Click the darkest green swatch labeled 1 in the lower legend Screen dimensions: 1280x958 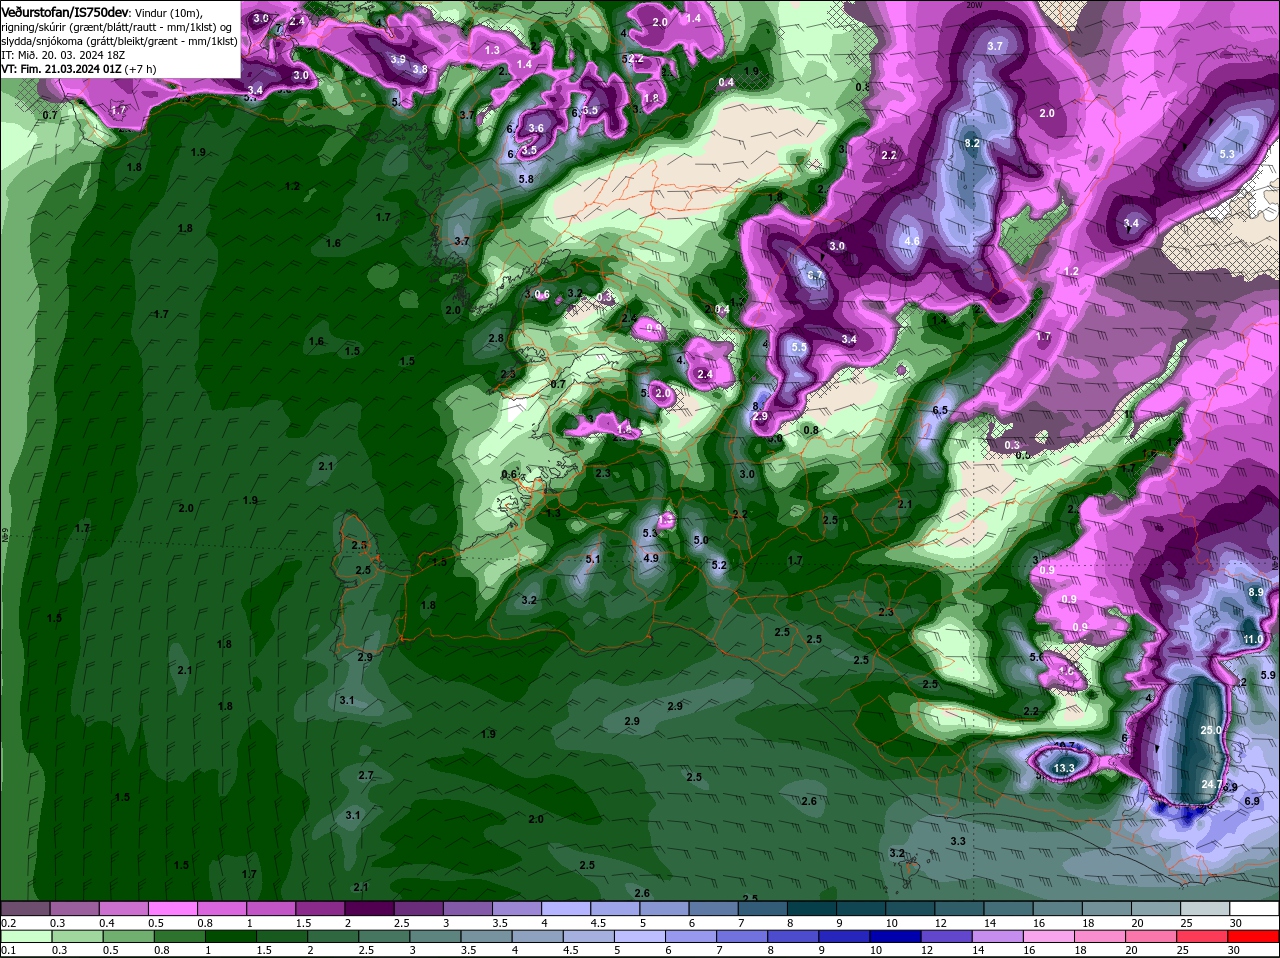[x=231, y=936]
